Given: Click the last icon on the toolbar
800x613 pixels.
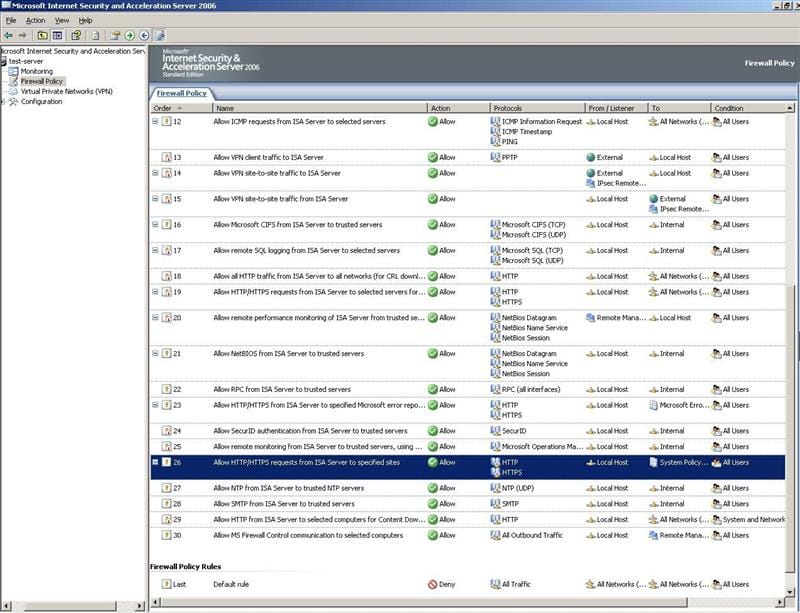Looking at the screenshot, I should coord(160,35).
